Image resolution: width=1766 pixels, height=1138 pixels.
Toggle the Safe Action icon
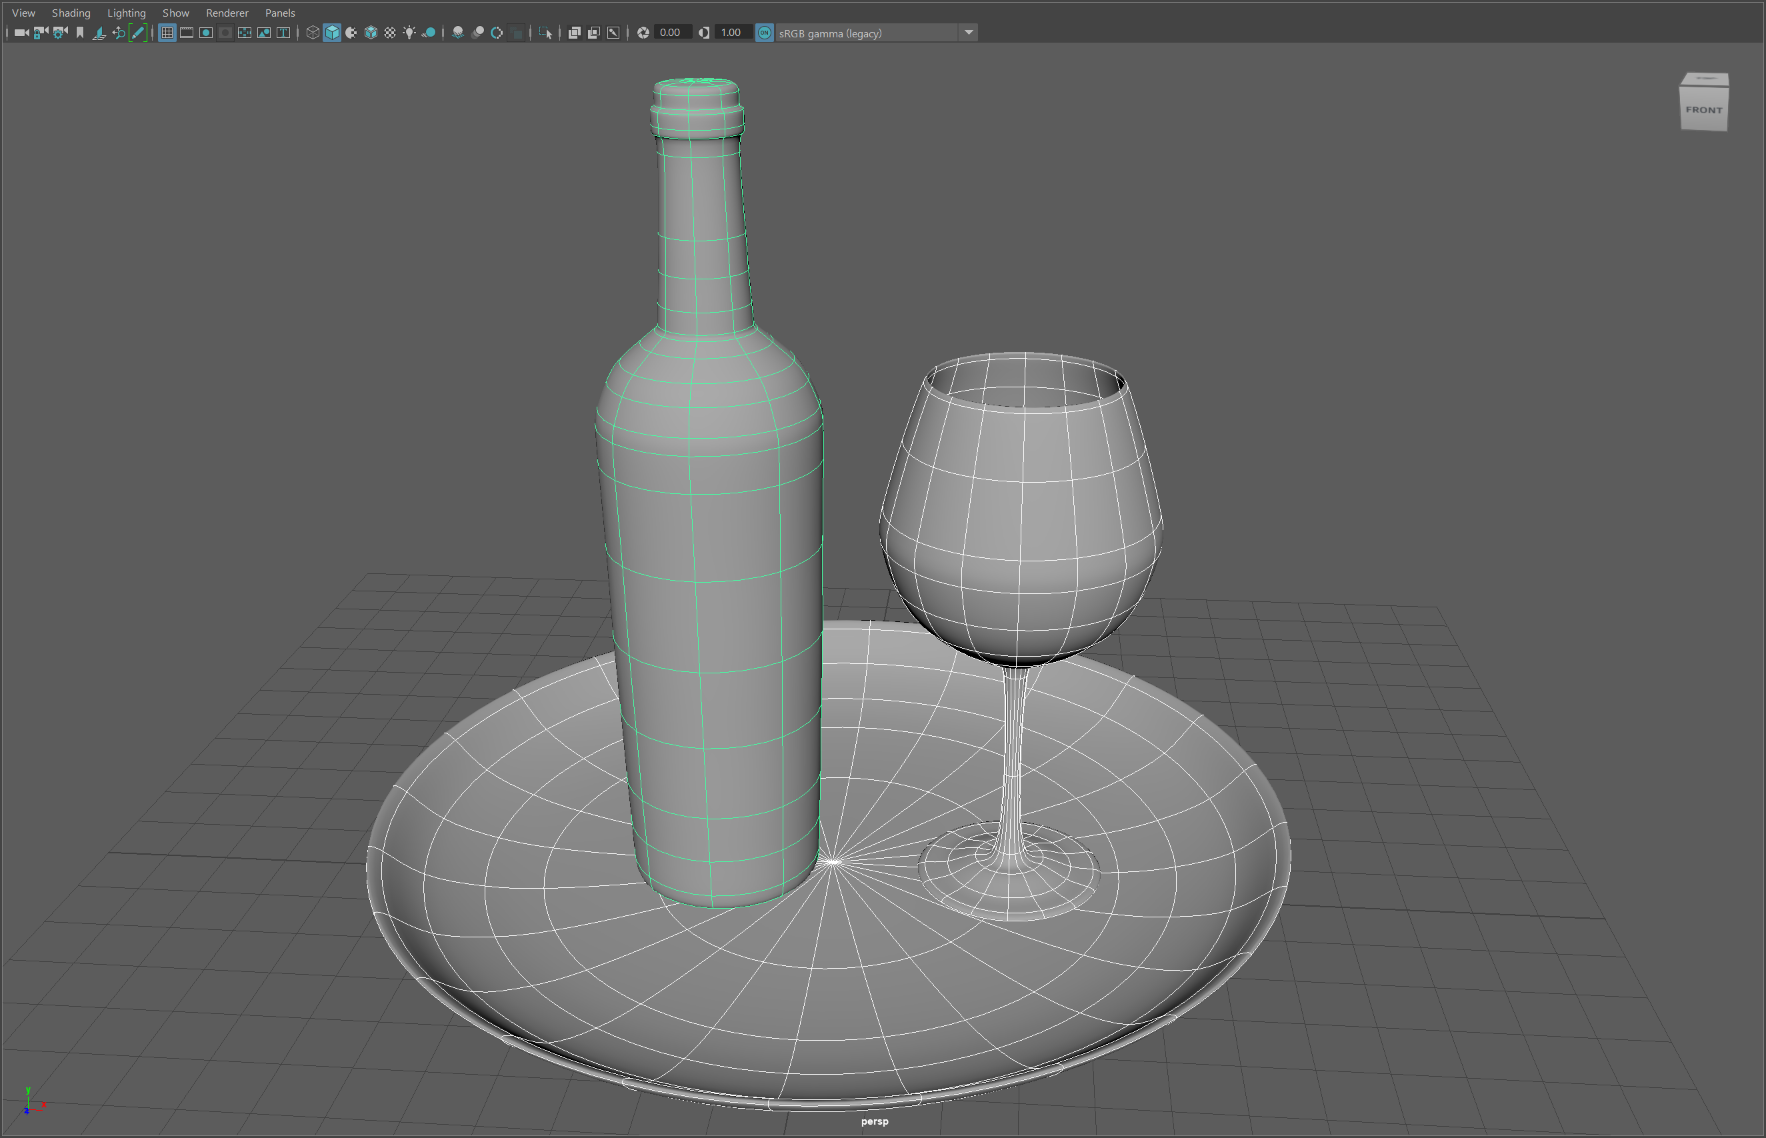click(x=264, y=33)
